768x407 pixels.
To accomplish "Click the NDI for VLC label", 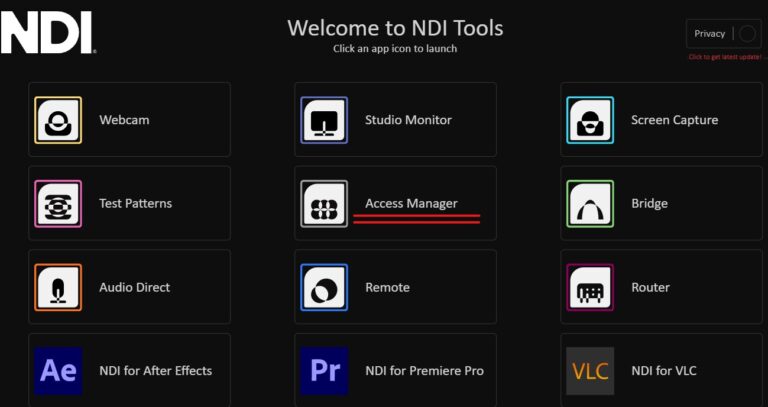I will pyautogui.click(x=664, y=371).
